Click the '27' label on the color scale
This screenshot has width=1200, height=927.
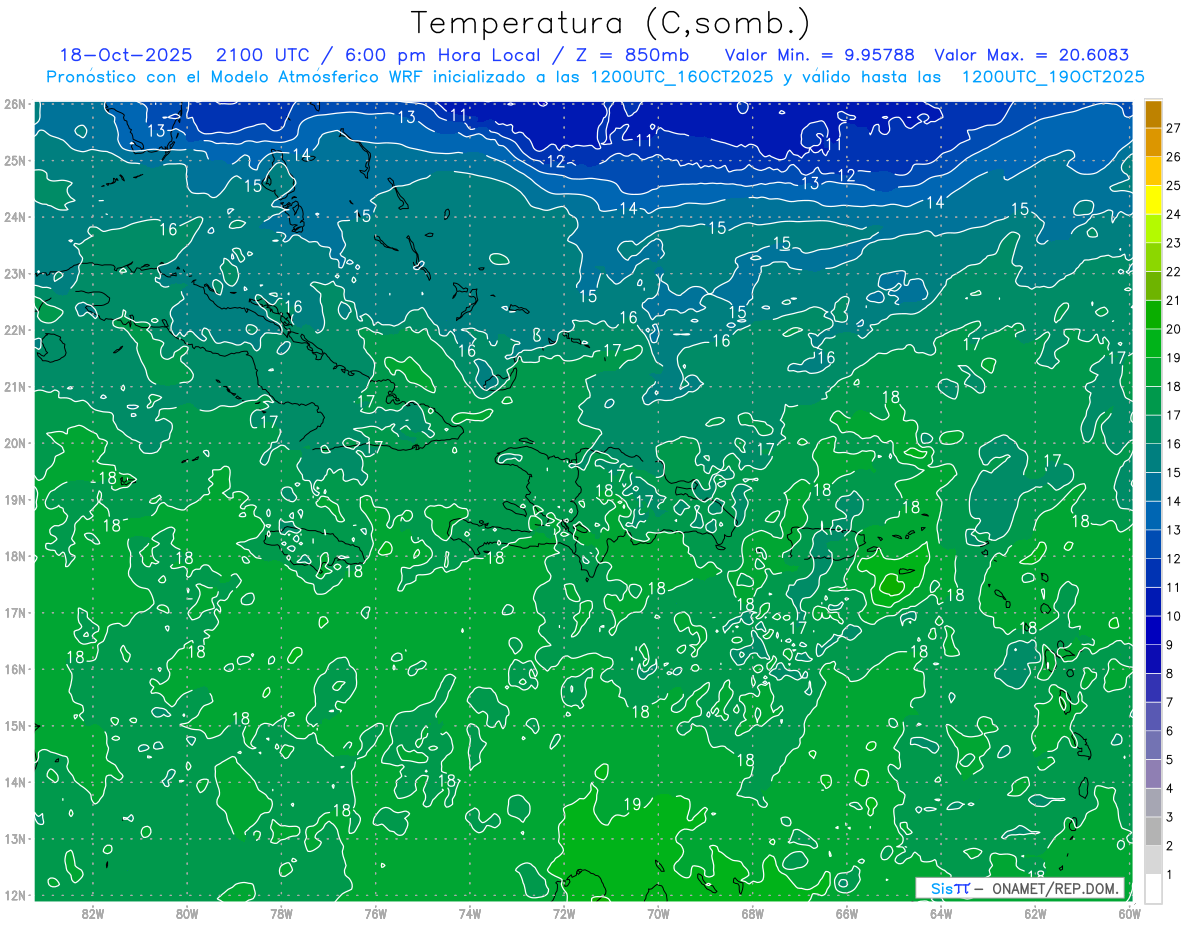[1174, 128]
